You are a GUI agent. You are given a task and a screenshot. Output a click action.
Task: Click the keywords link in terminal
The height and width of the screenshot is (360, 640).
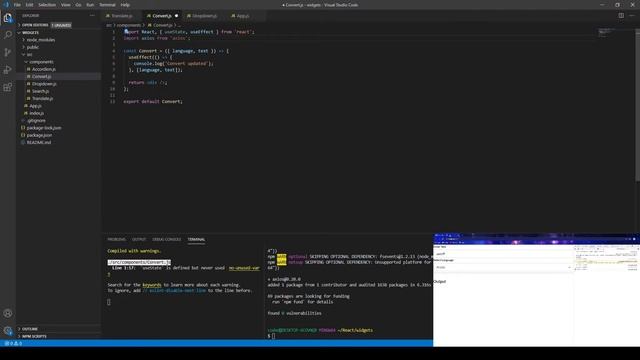[151, 285]
